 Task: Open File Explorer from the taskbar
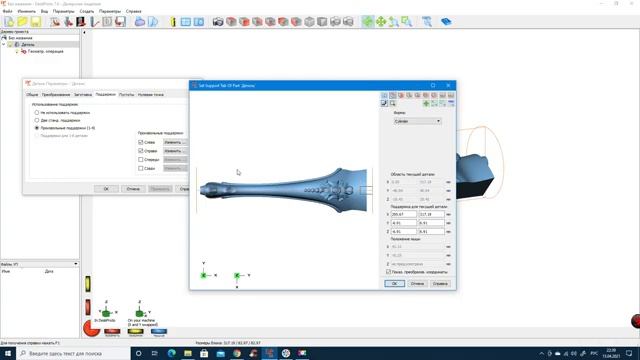[188, 353]
